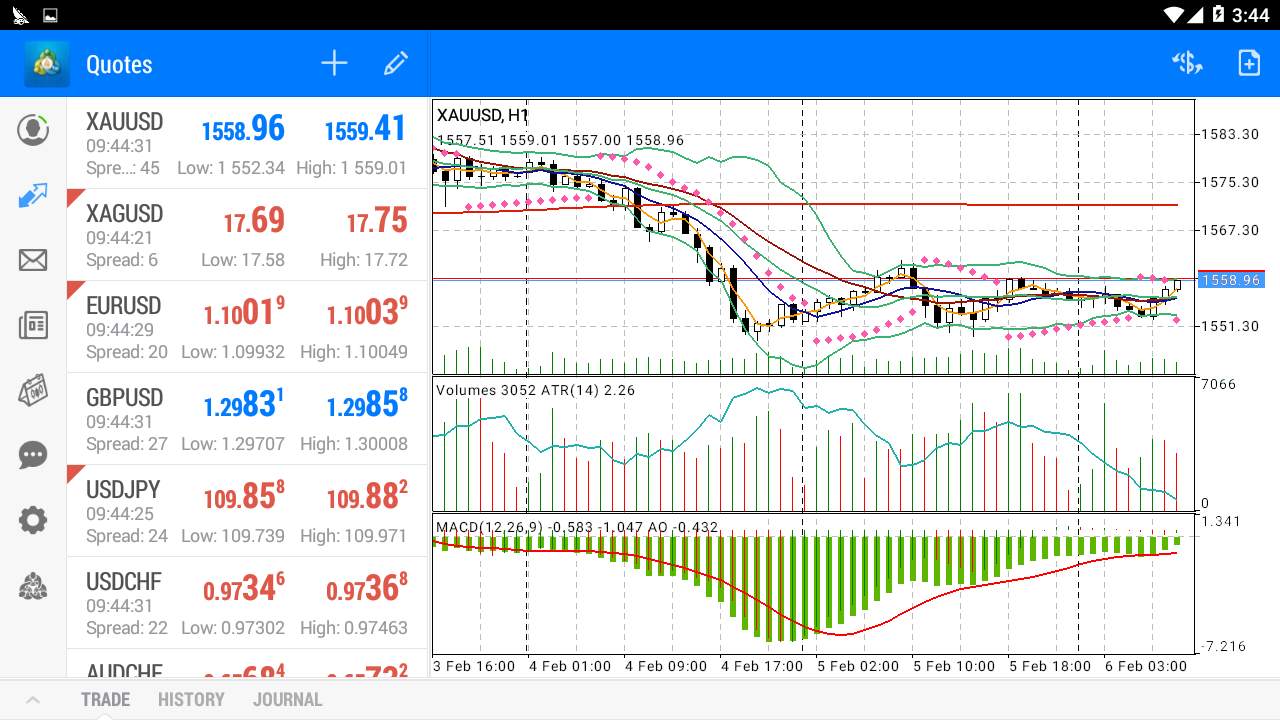Select XAUUSD quote row
The image size is (1280, 720).
[247, 143]
